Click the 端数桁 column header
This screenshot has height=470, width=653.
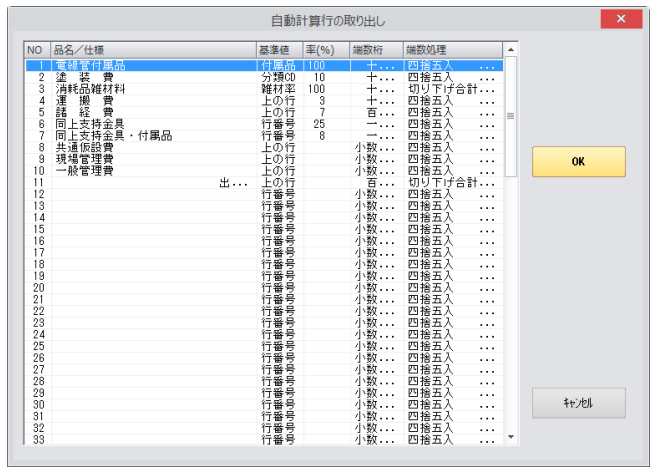tap(375, 49)
